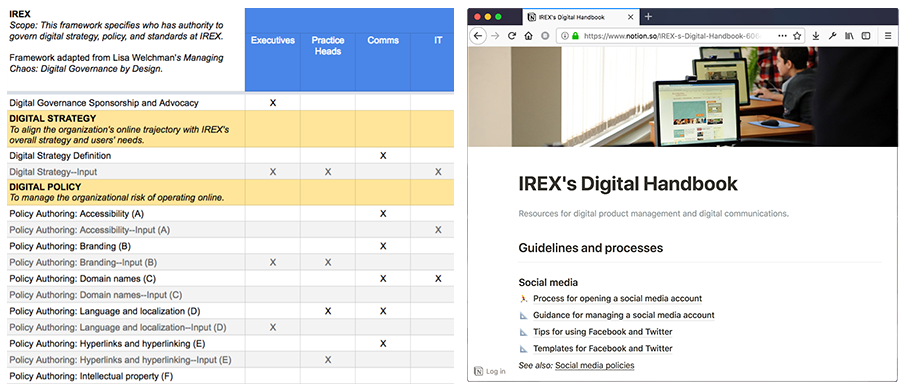Image resolution: width=900 pixels, height=384 pixels.
Task: Click the PDF icon beside Process for opening
Action: (x=523, y=298)
